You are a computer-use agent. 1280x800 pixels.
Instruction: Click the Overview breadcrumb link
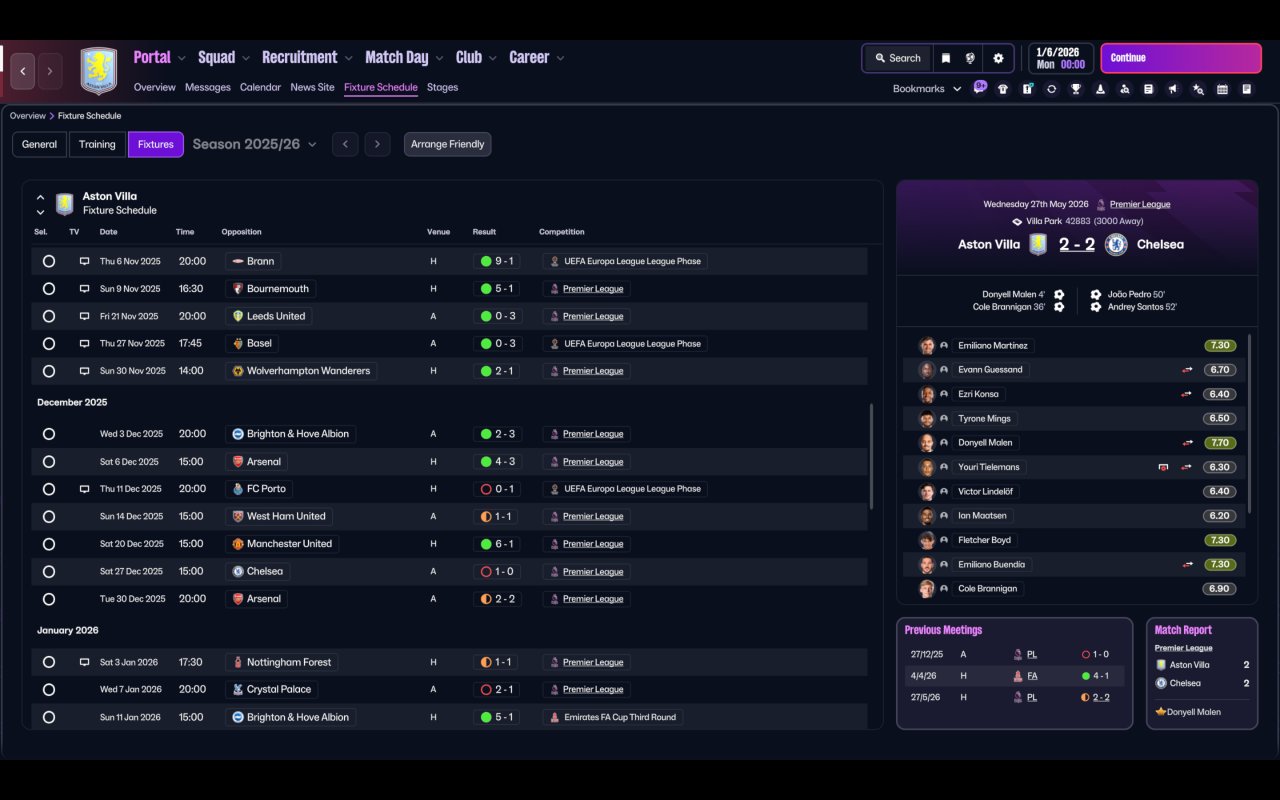(x=28, y=116)
